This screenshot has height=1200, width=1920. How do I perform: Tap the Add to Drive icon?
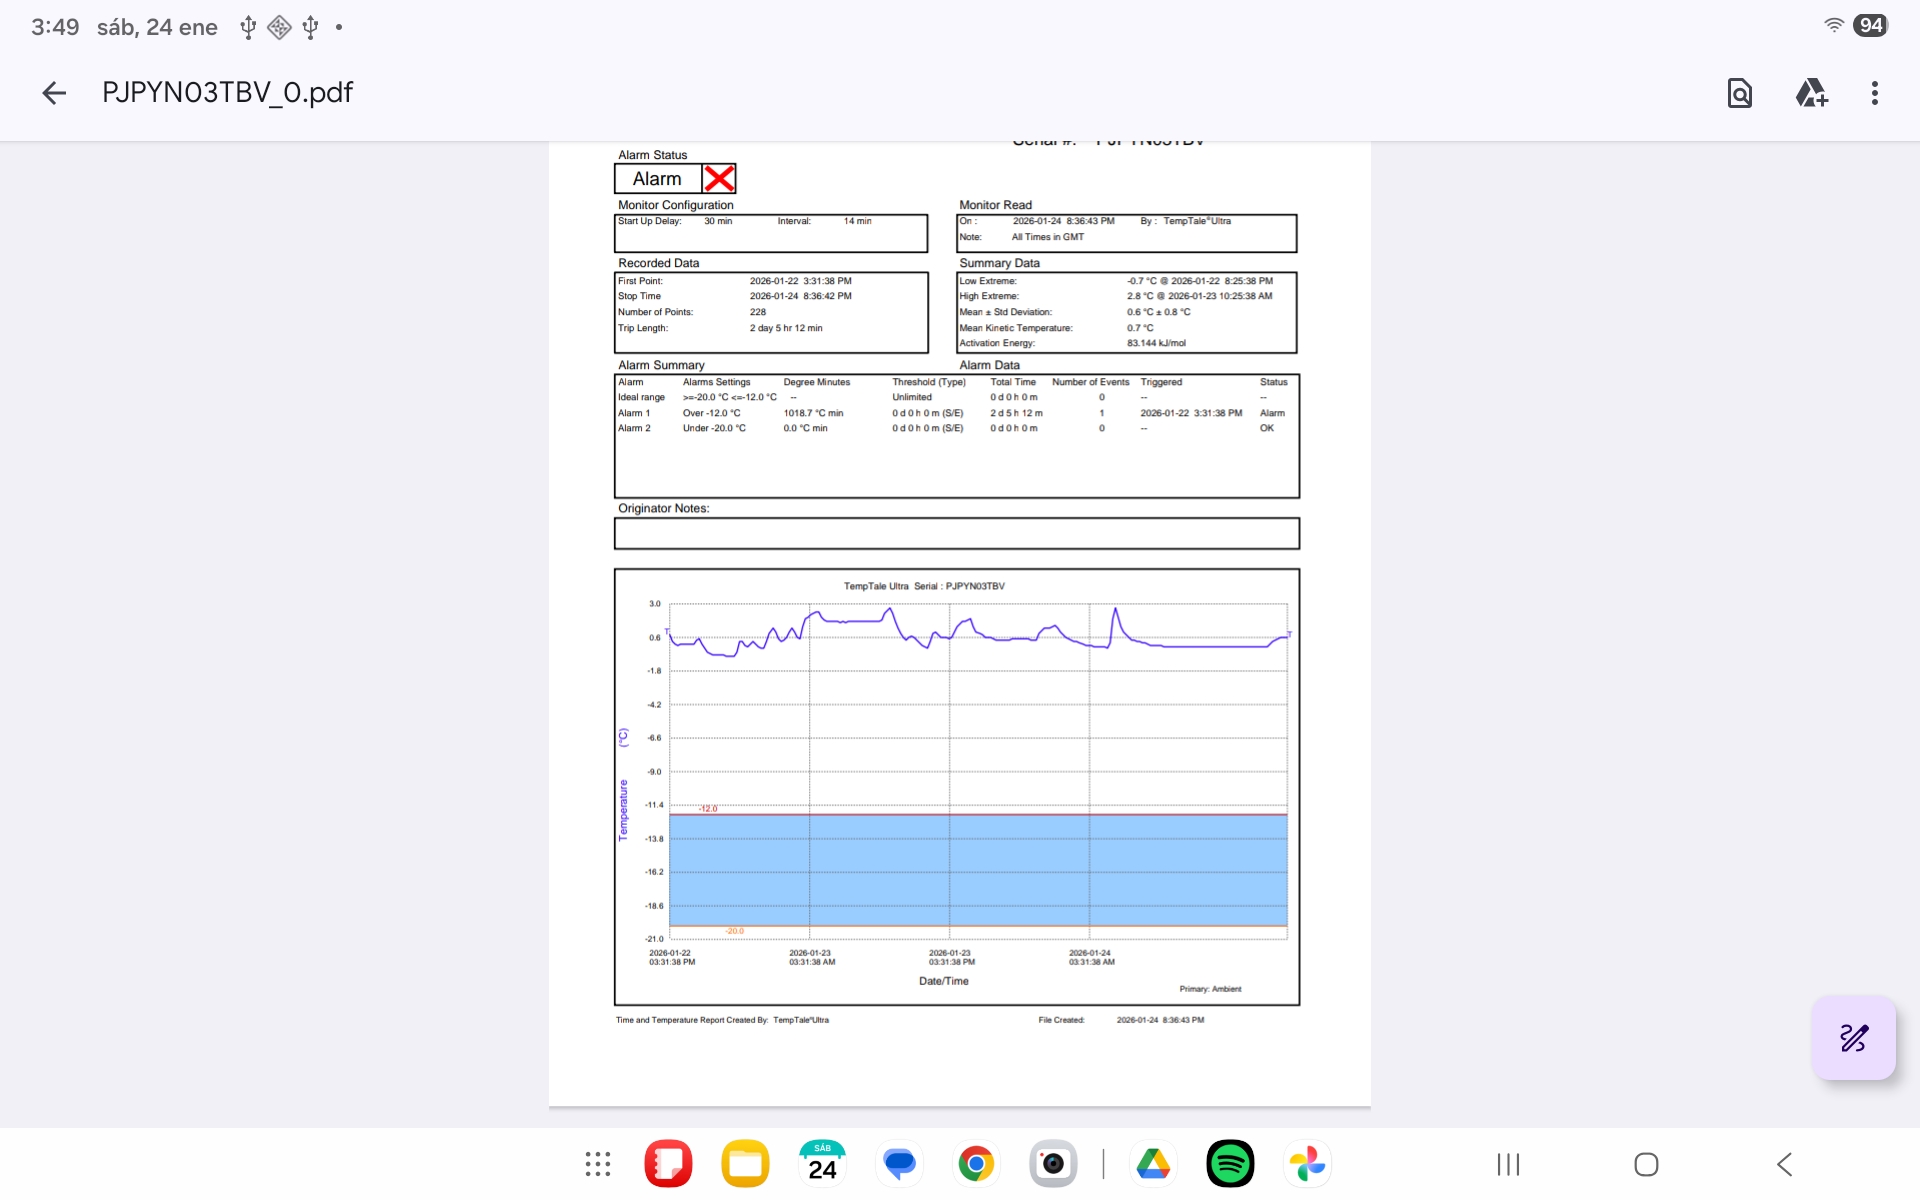tap(1810, 93)
